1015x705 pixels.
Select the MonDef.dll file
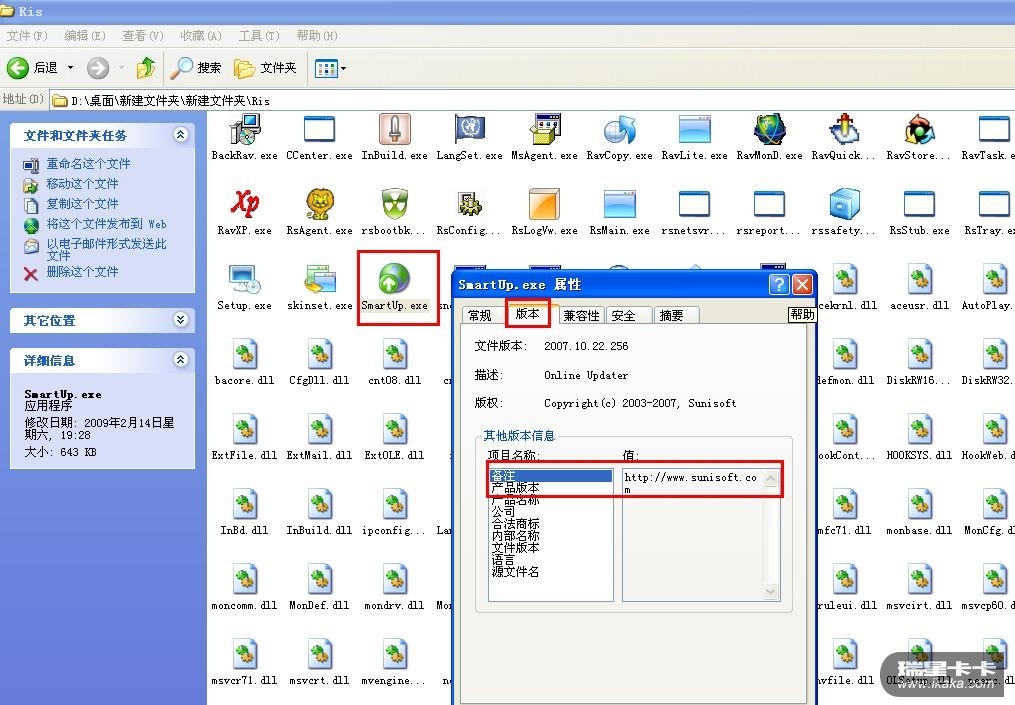[319, 579]
